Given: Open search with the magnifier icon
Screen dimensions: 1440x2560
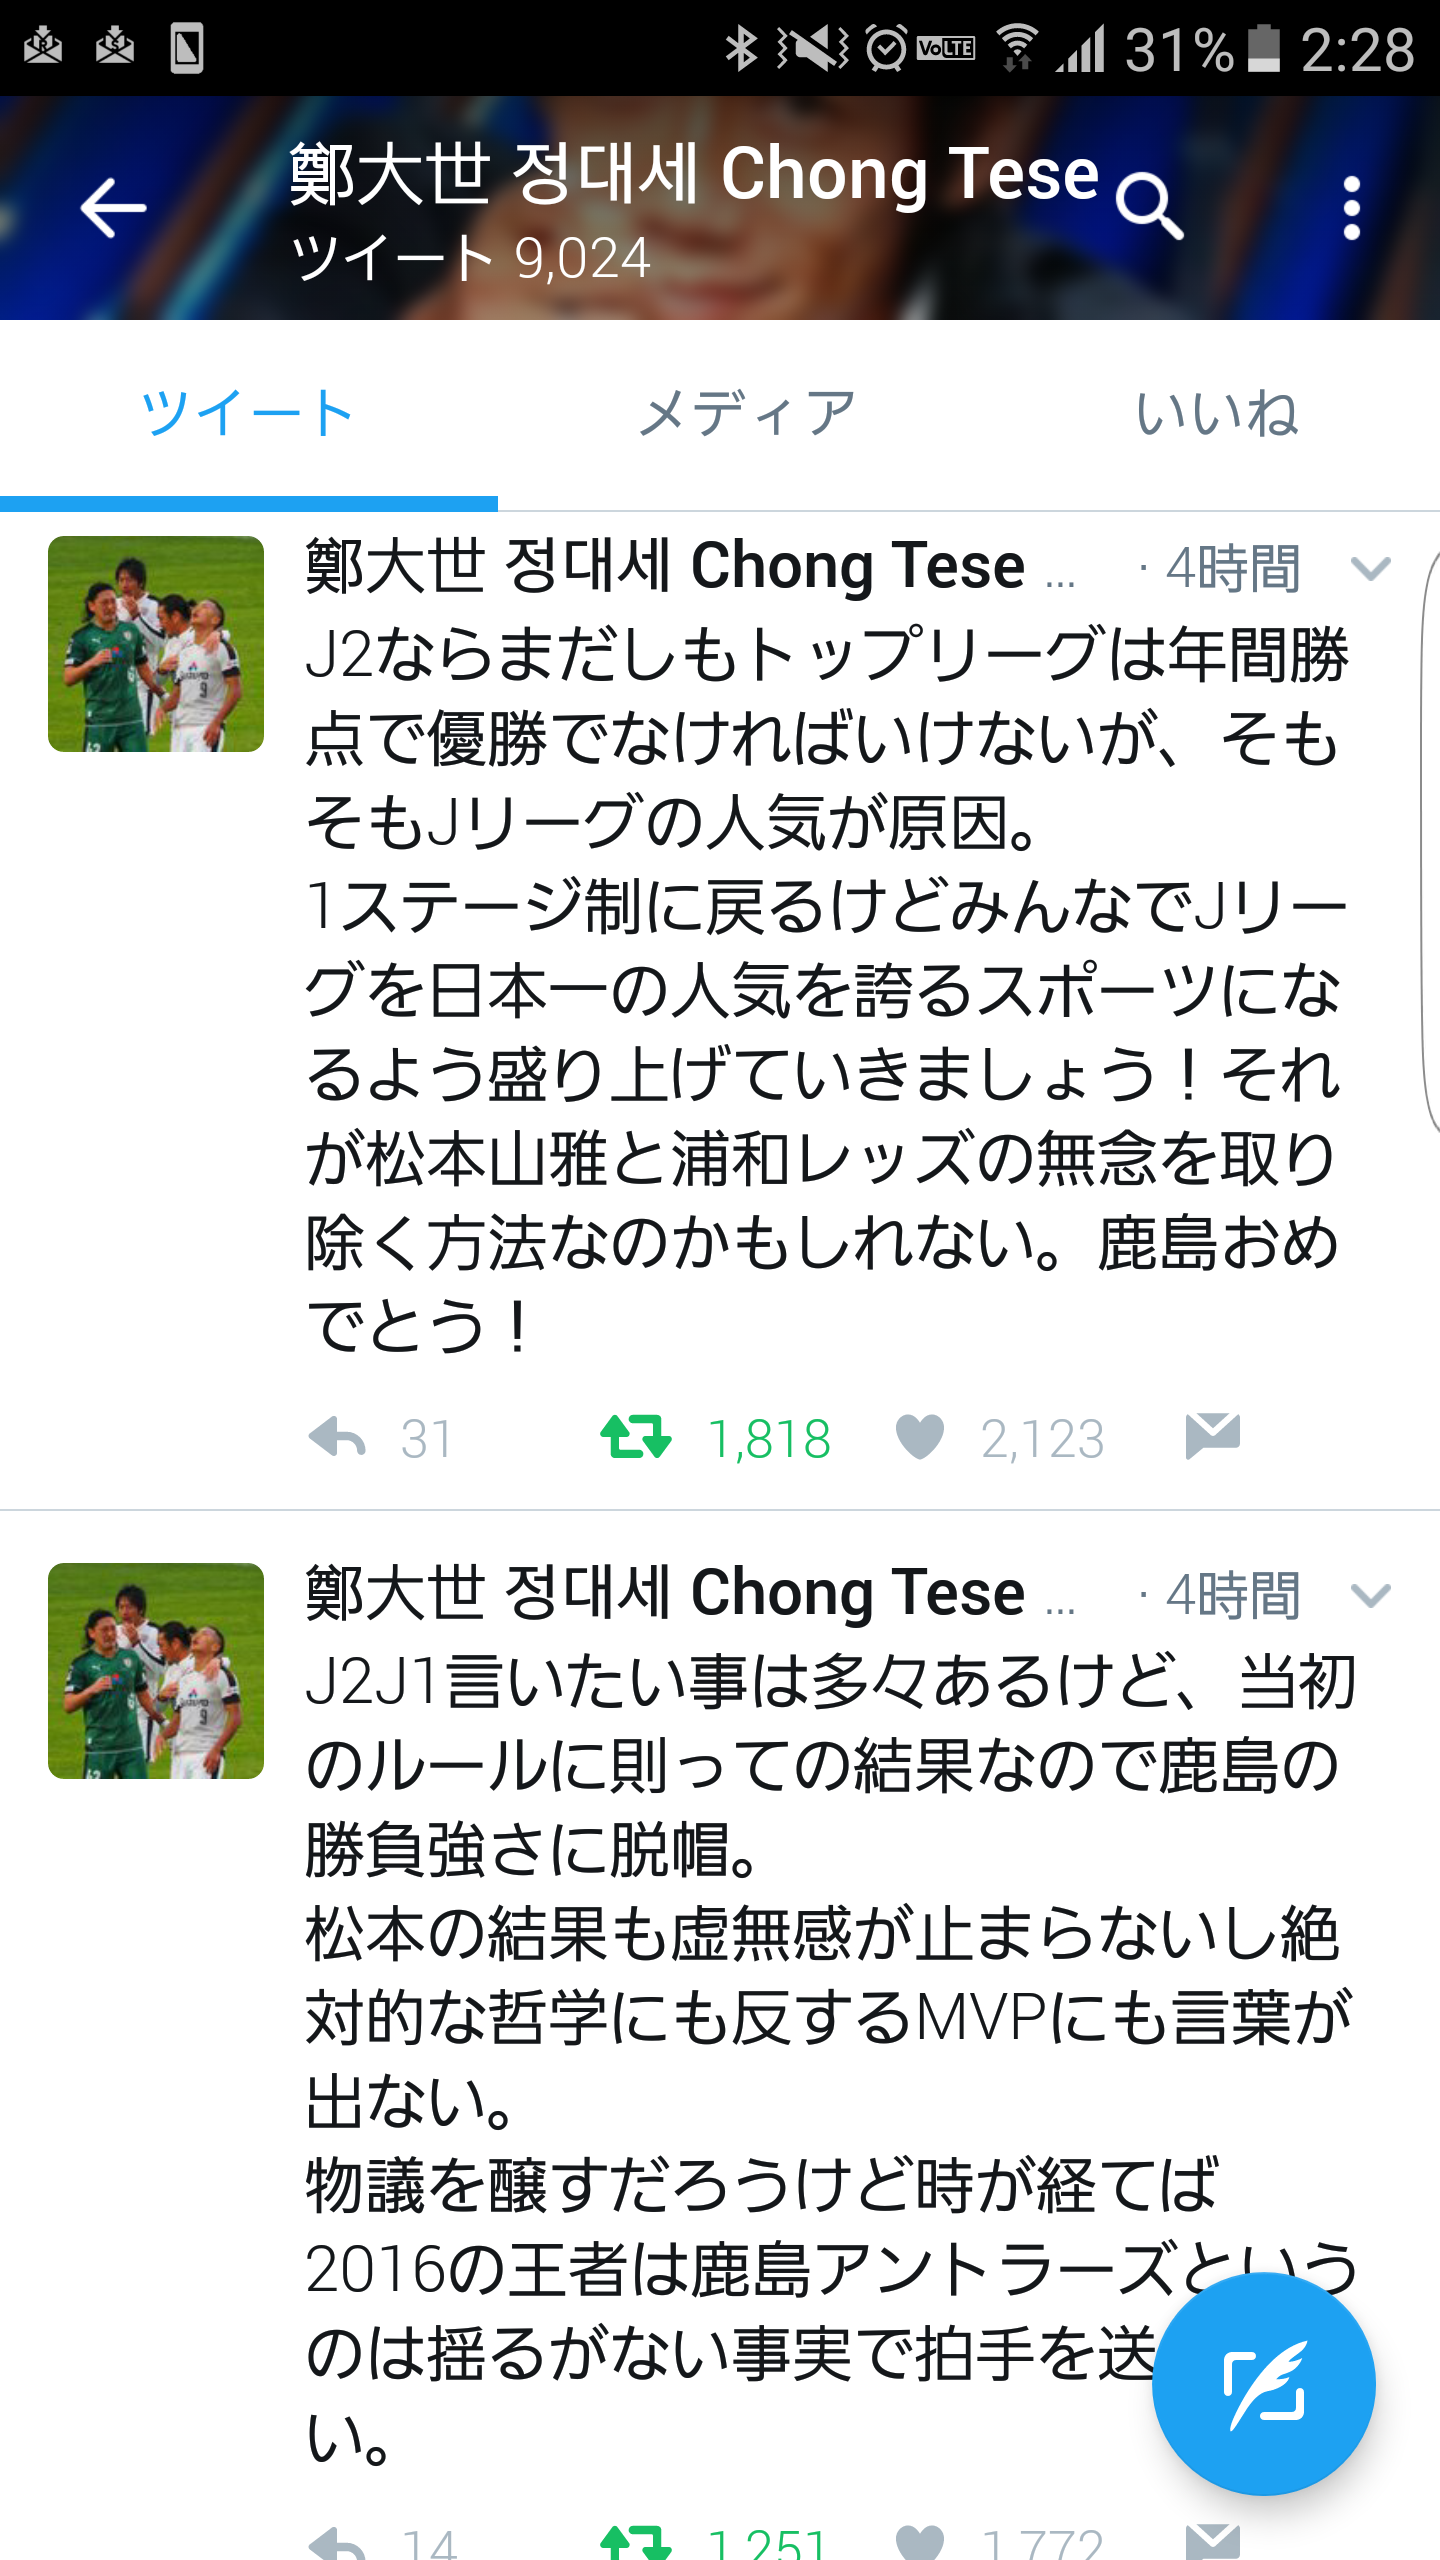Looking at the screenshot, I should tap(1149, 206).
